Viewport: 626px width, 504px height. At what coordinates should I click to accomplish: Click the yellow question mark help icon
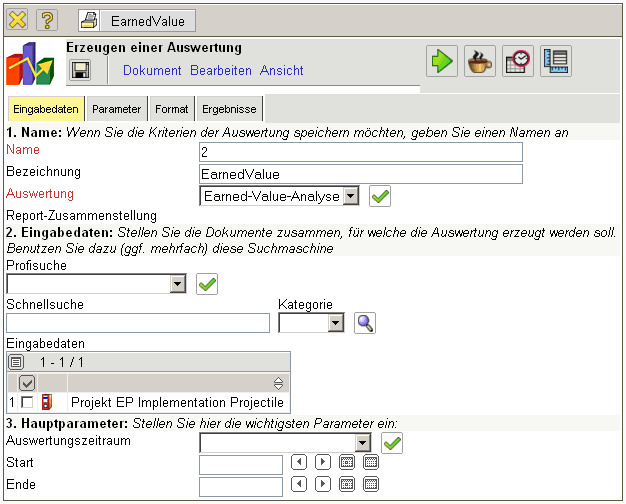(48, 20)
